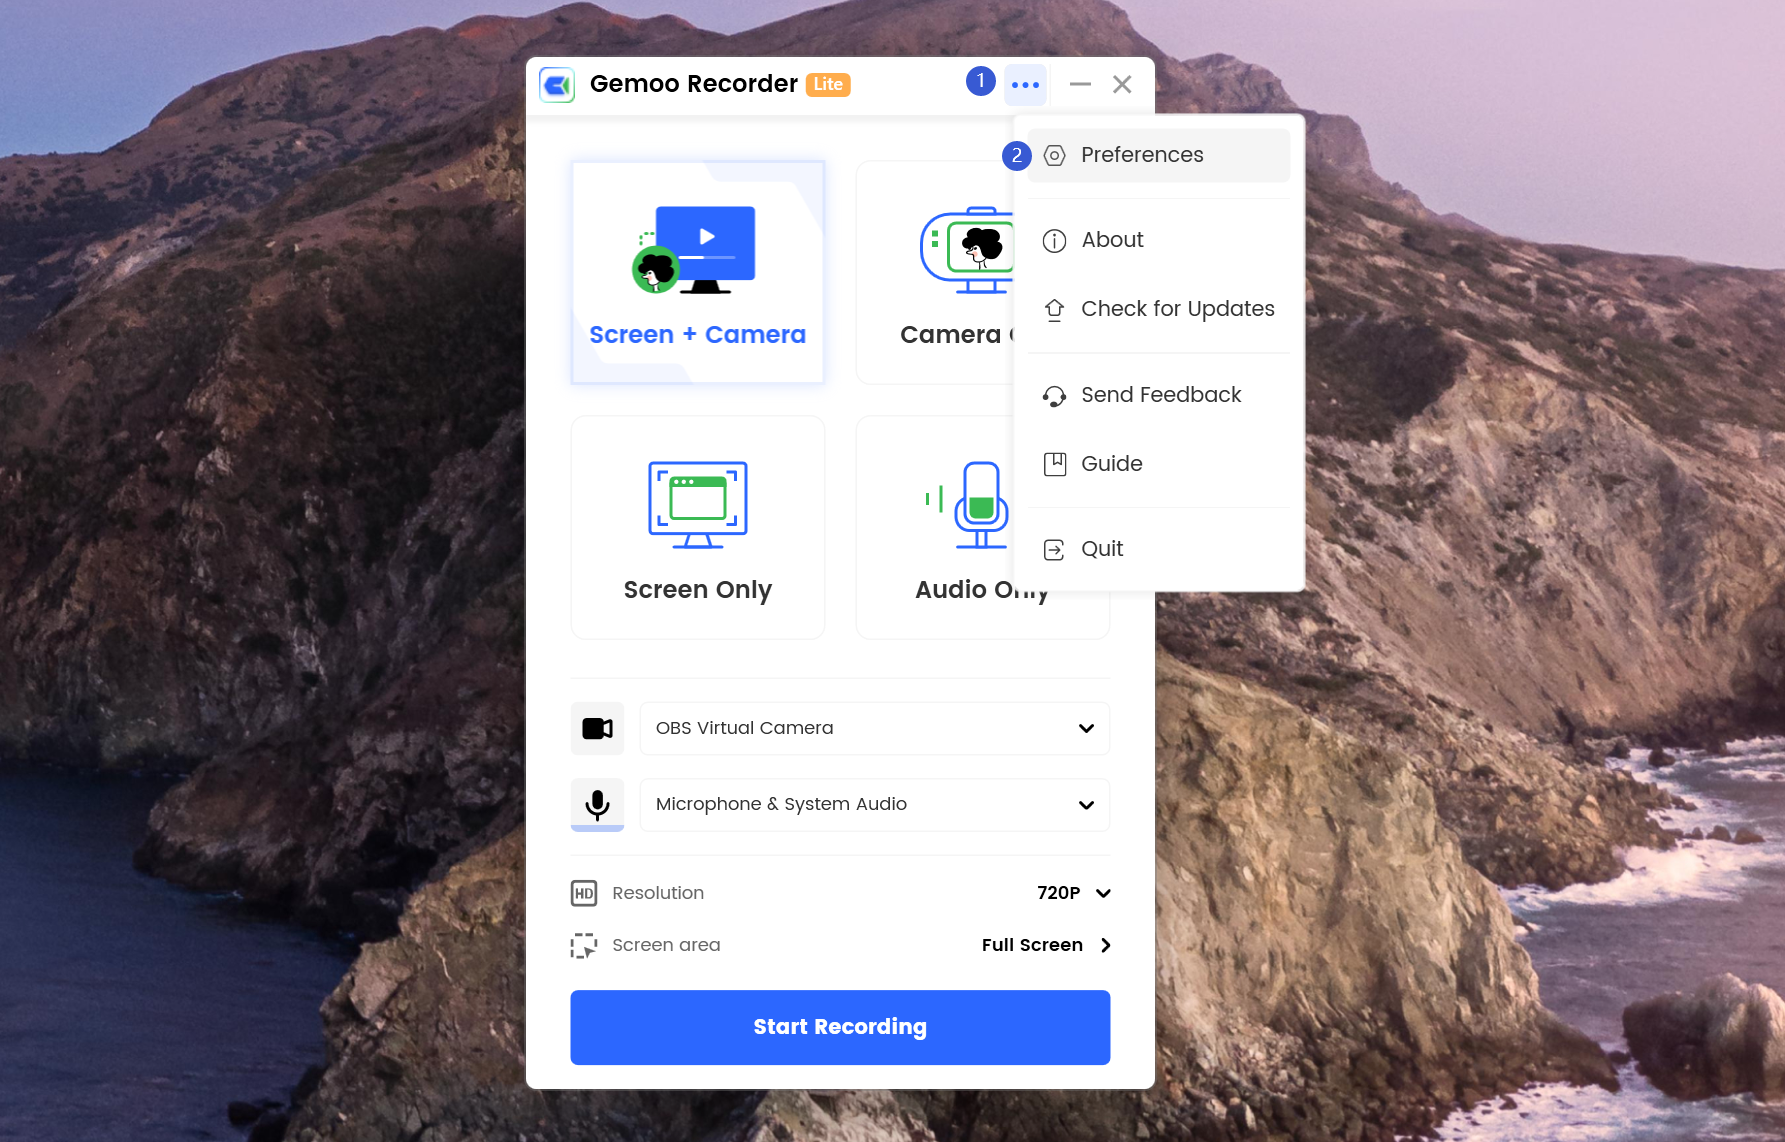The width and height of the screenshot is (1785, 1142).
Task: Click the Lite badge label
Action: coord(828,85)
